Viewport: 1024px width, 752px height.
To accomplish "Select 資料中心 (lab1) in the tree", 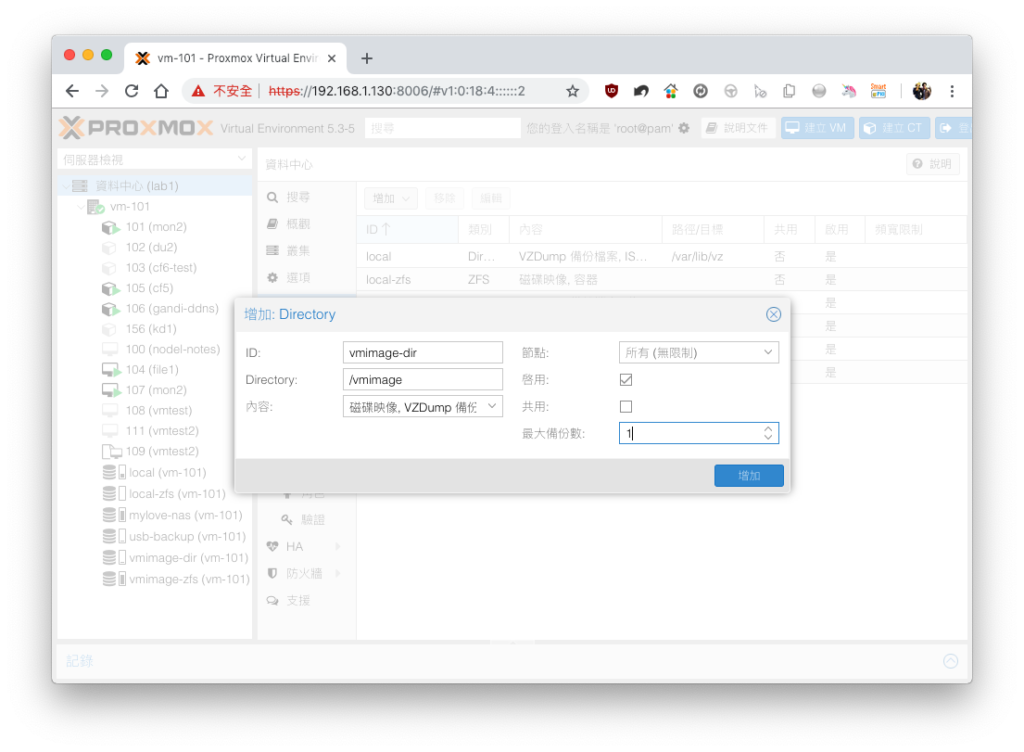I will pos(136,186).
